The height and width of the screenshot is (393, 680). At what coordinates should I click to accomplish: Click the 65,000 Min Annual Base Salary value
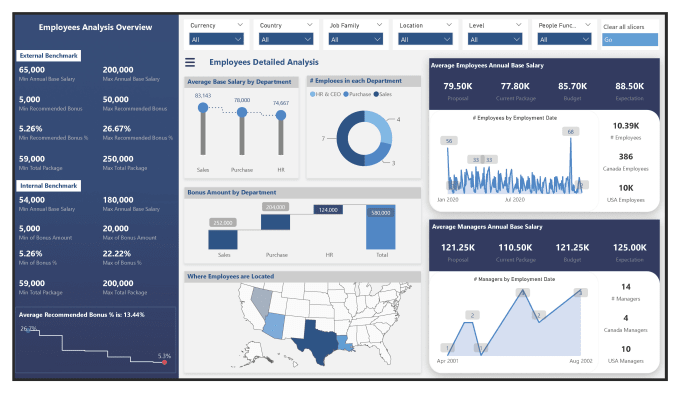(x=32, y=70)
